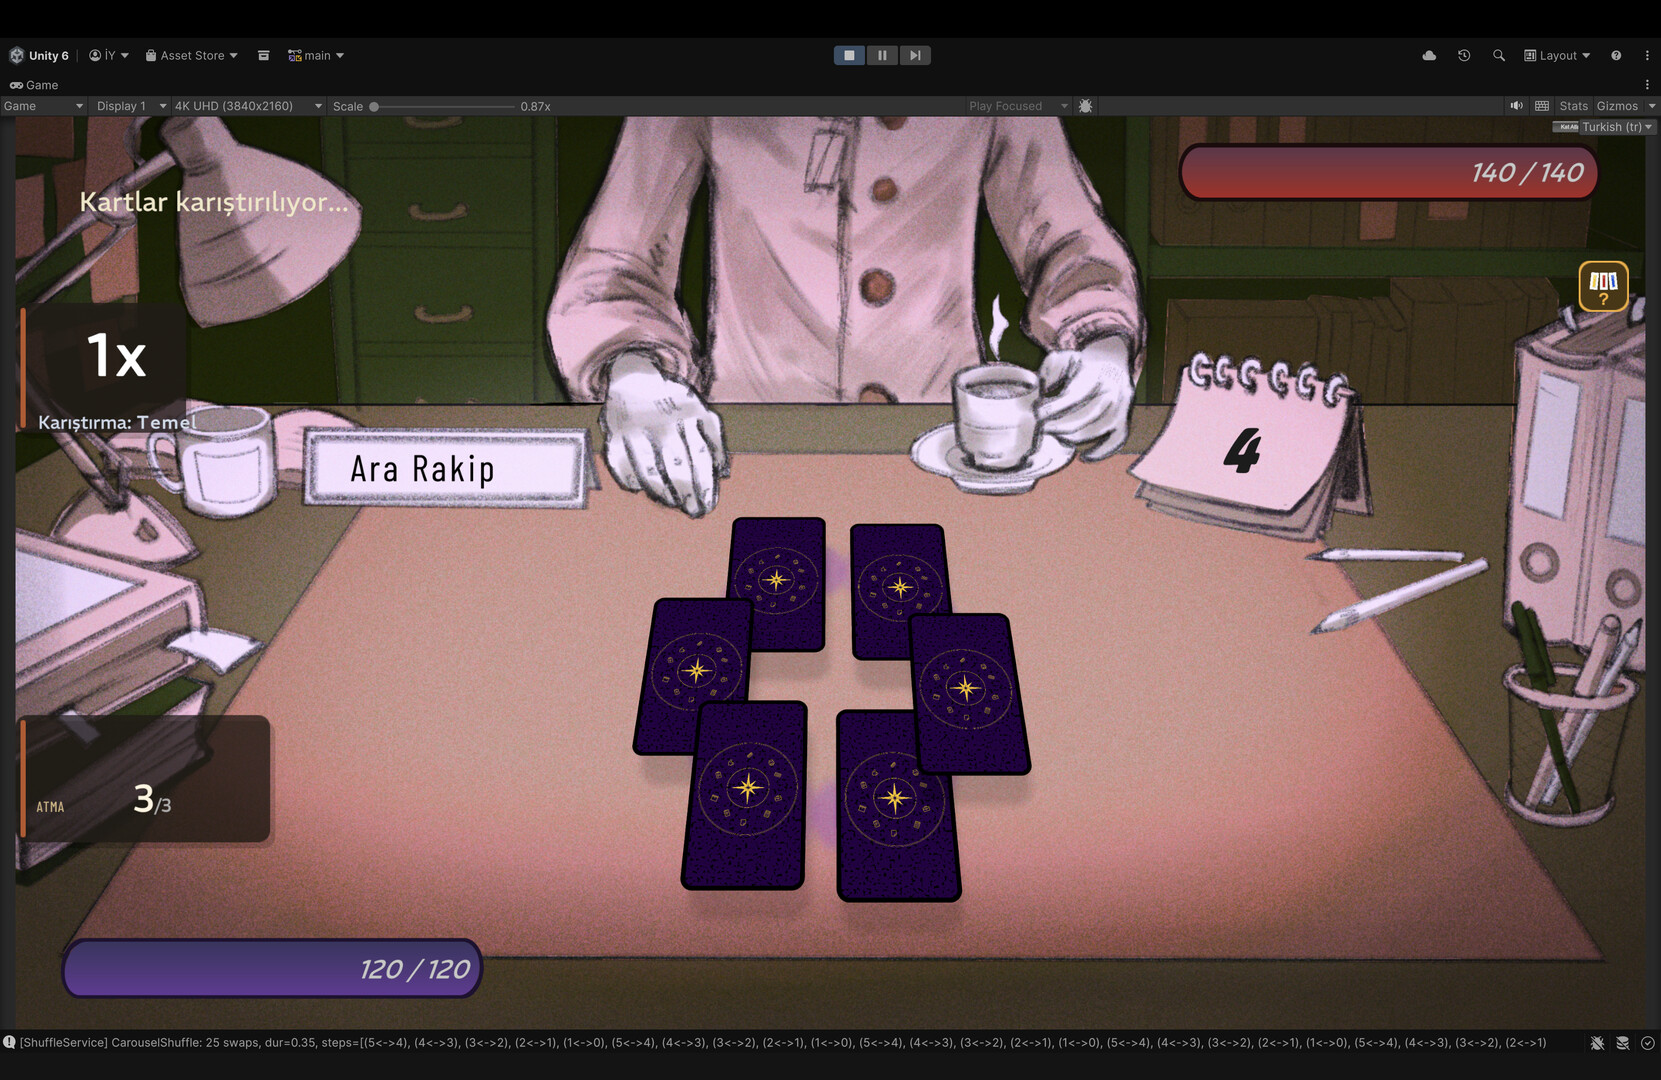This screenshot has height=1080, width=1661.
Task: Toggle the frame debugger bug icon
Action: click(1086, 106)
